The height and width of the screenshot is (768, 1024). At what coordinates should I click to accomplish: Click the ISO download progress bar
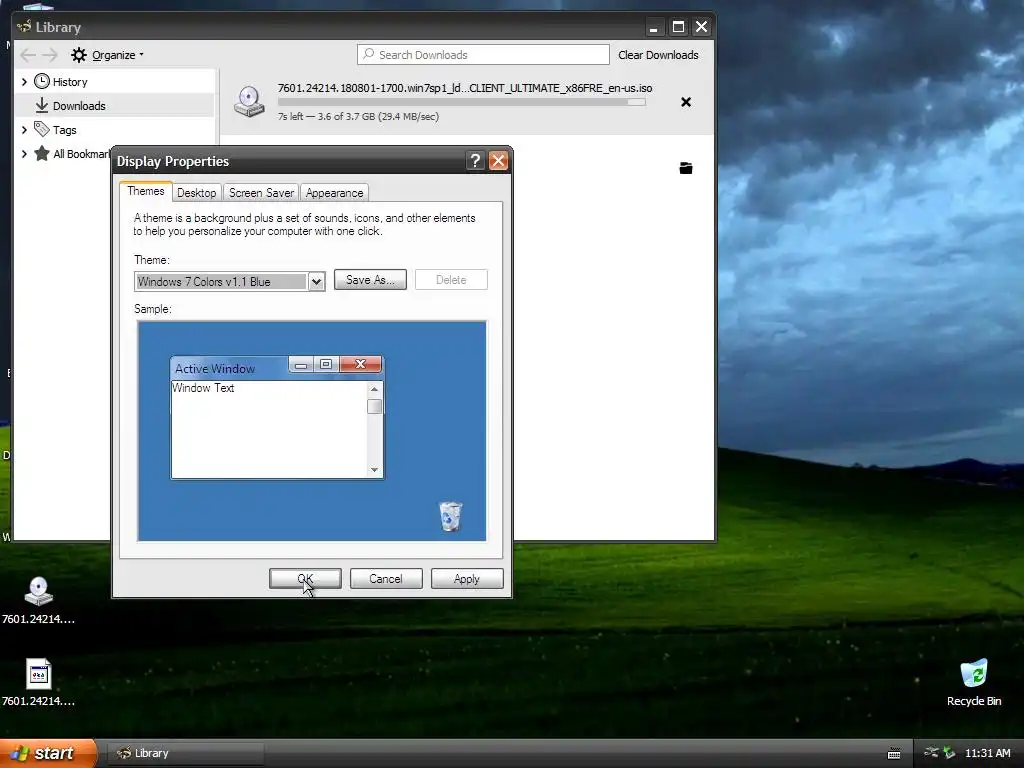coord(462,102)
